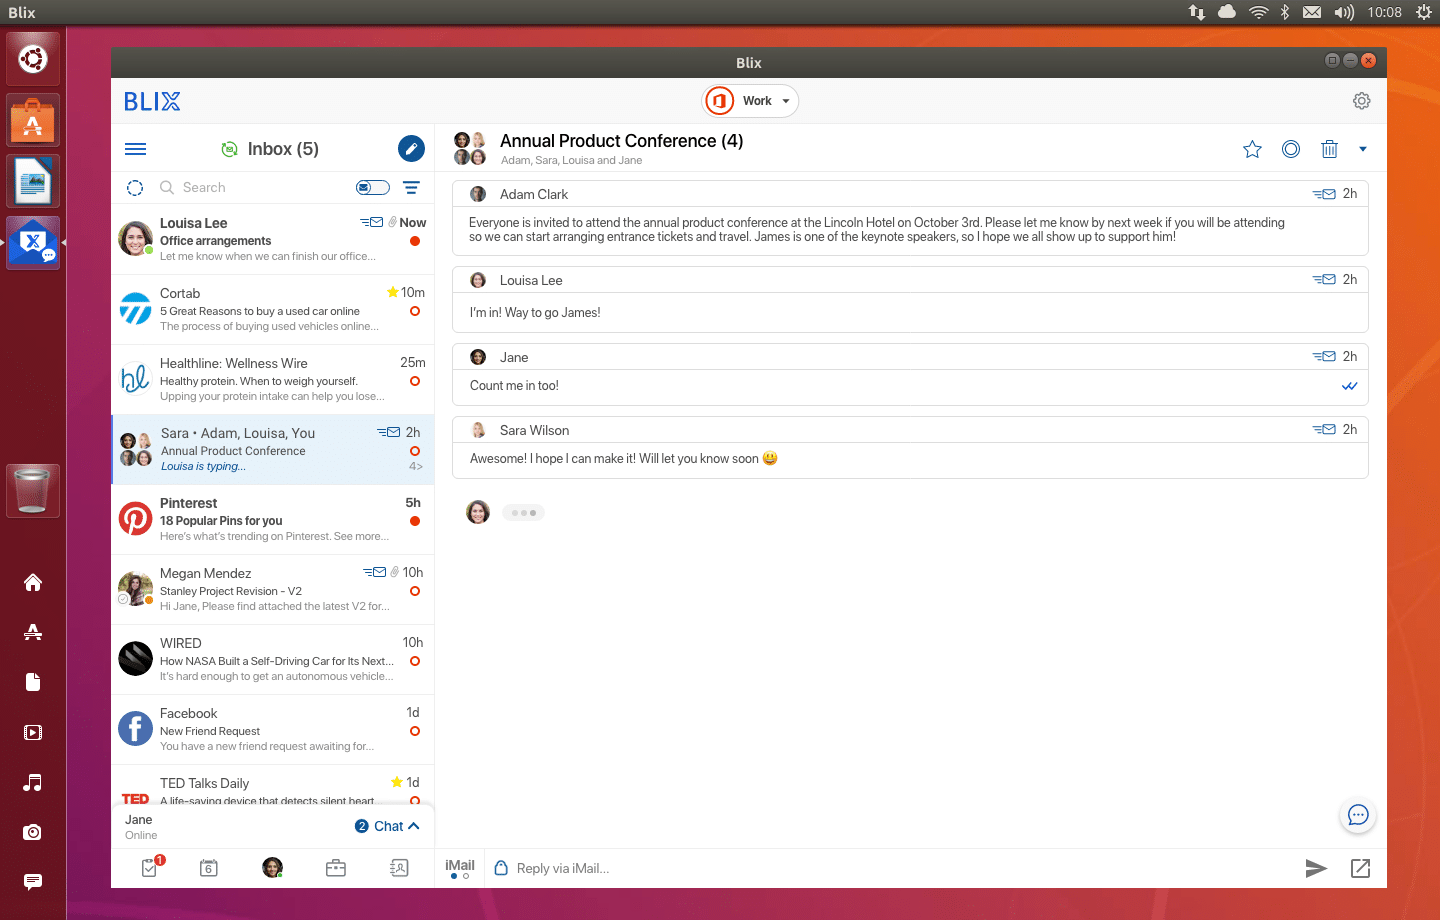Open the Facebook New Friend Request email

273,730
